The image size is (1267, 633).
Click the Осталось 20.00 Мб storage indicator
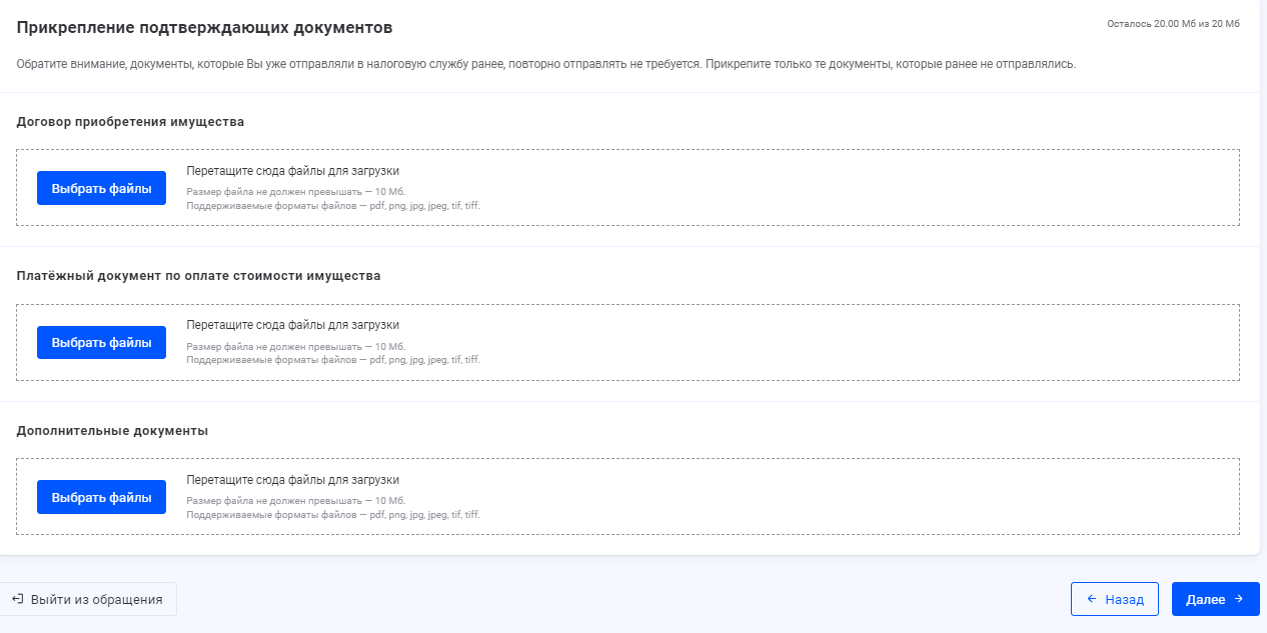[1173, 24]
